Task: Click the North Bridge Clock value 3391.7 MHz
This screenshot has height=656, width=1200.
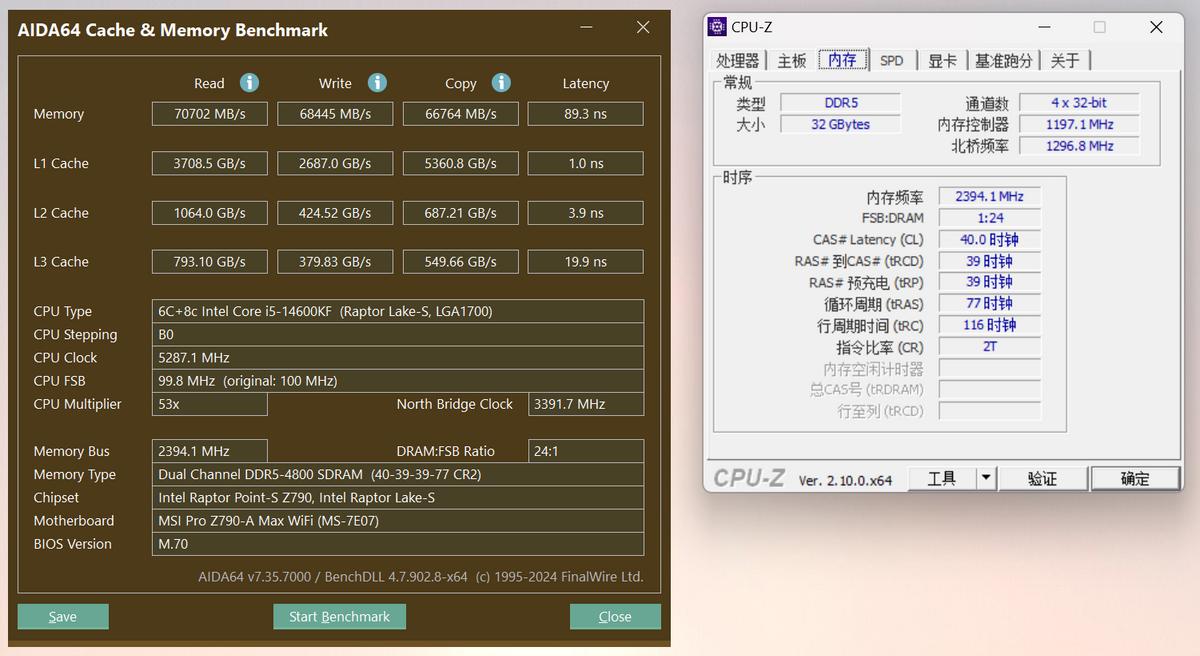Action: [x=586, y=404]
